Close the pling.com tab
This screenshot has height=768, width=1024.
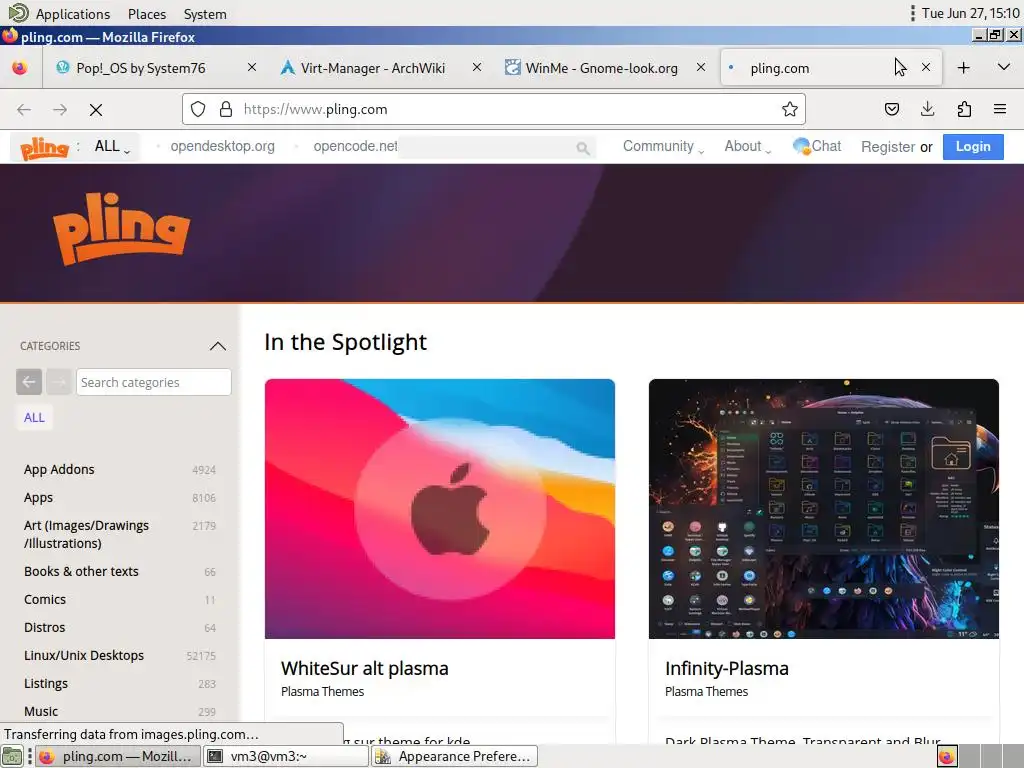(x=925, y=67)
